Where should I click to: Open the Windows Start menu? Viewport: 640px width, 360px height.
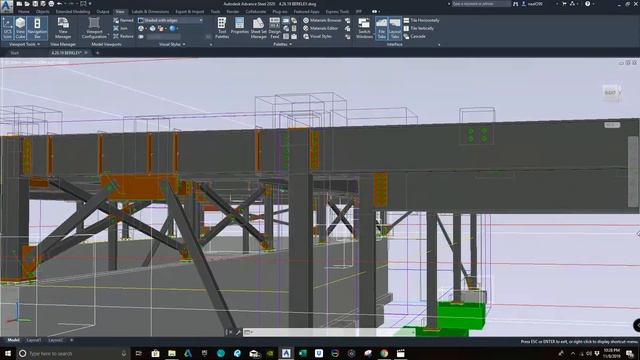pos(7,353)
